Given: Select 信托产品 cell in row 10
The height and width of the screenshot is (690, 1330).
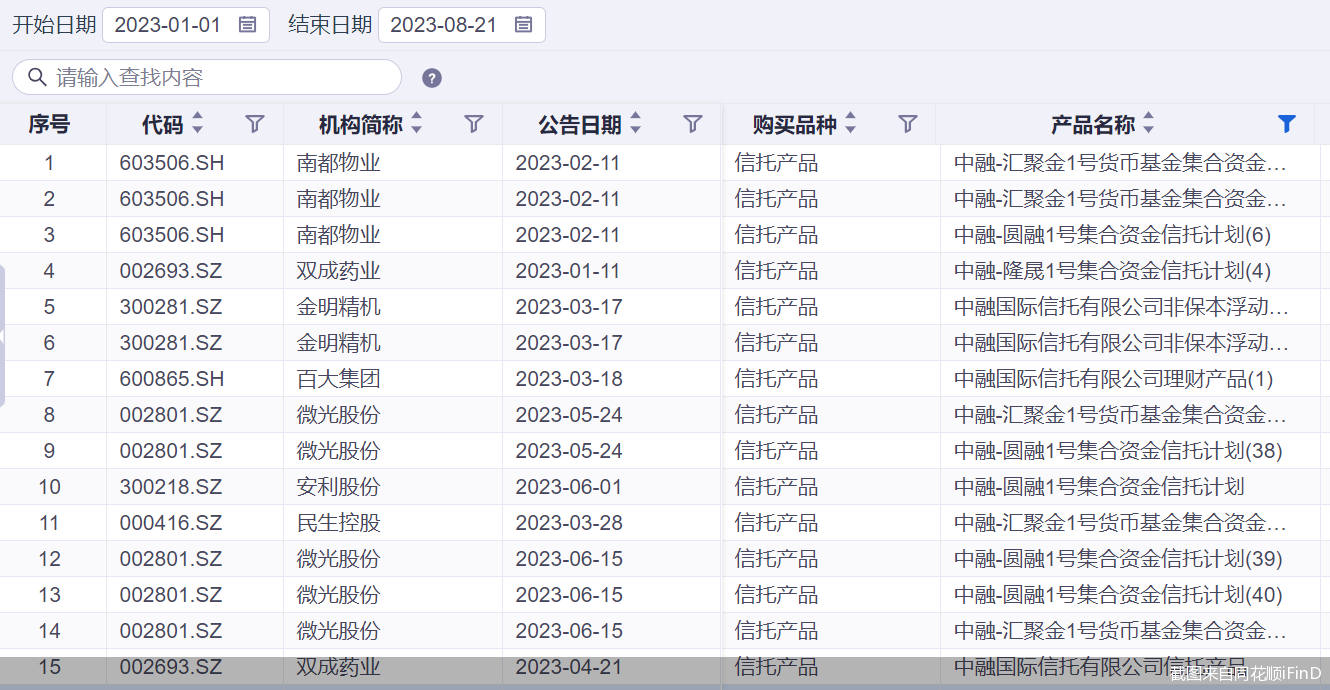Looking at the screenshot, I should point(777,487).
